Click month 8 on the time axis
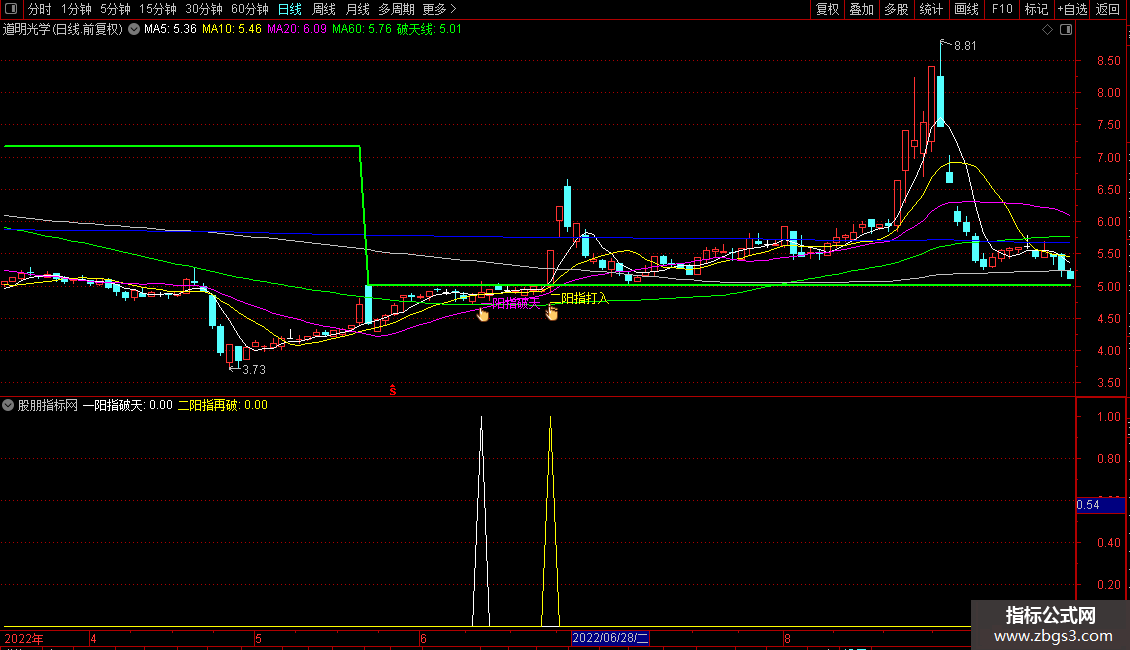This screenshot has width=1130, height=650. click(x=787, y=638)
